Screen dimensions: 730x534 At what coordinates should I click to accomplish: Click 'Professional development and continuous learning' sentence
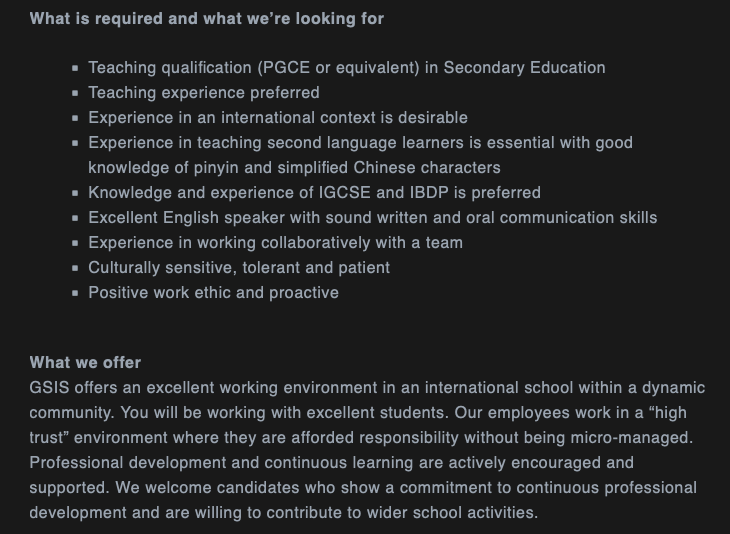[x=331, y=463]
